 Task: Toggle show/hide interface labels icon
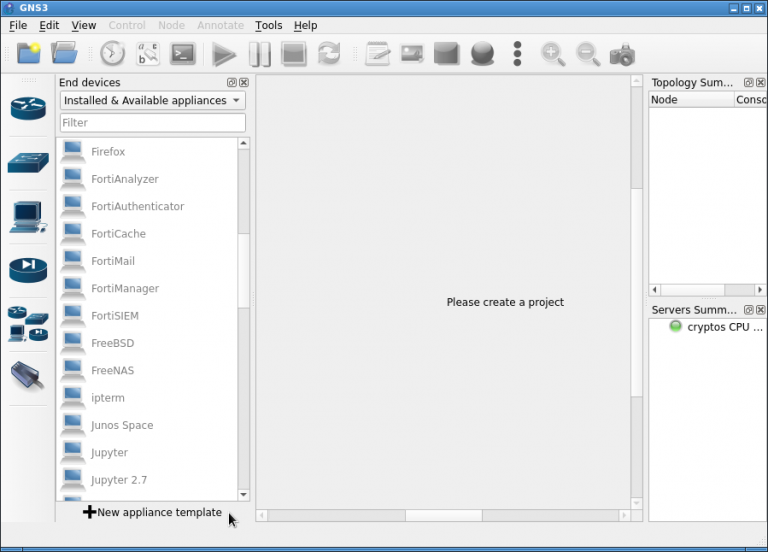(147, 53)
